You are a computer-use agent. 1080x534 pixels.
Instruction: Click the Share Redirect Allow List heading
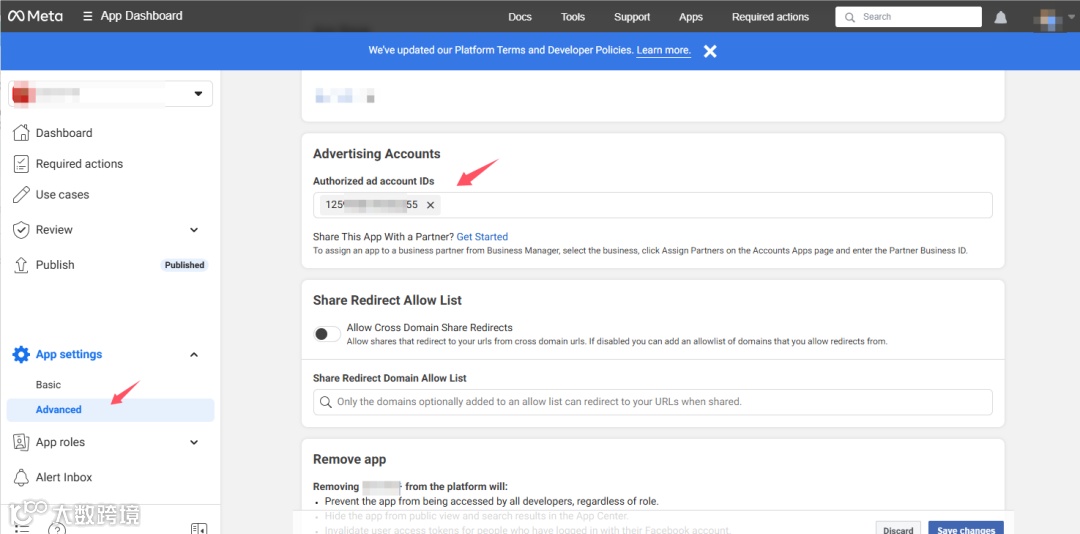coord(387,300)
